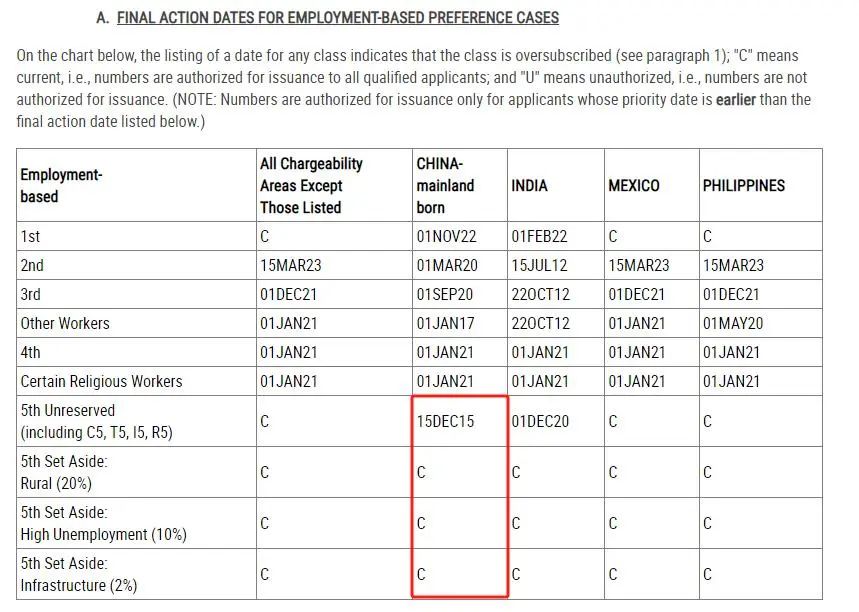Click Philippines Other Workers date 01MAY20
859x612 pixels.
[x=732, y=324]
